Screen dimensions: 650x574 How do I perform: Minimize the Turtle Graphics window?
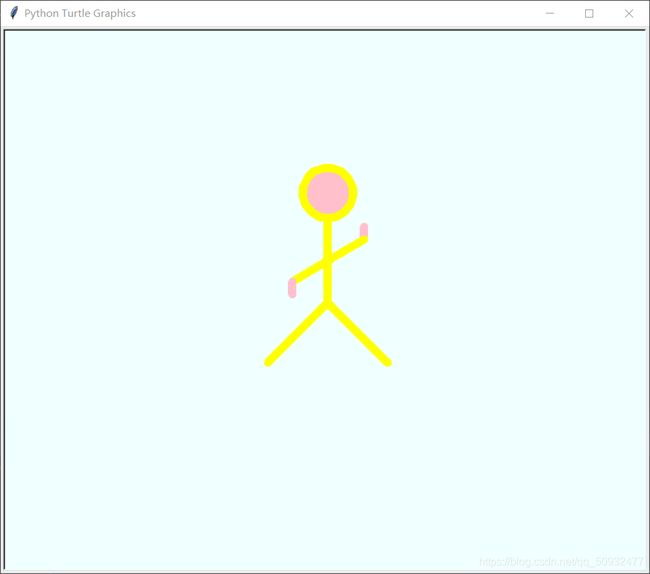pos(549,13)
